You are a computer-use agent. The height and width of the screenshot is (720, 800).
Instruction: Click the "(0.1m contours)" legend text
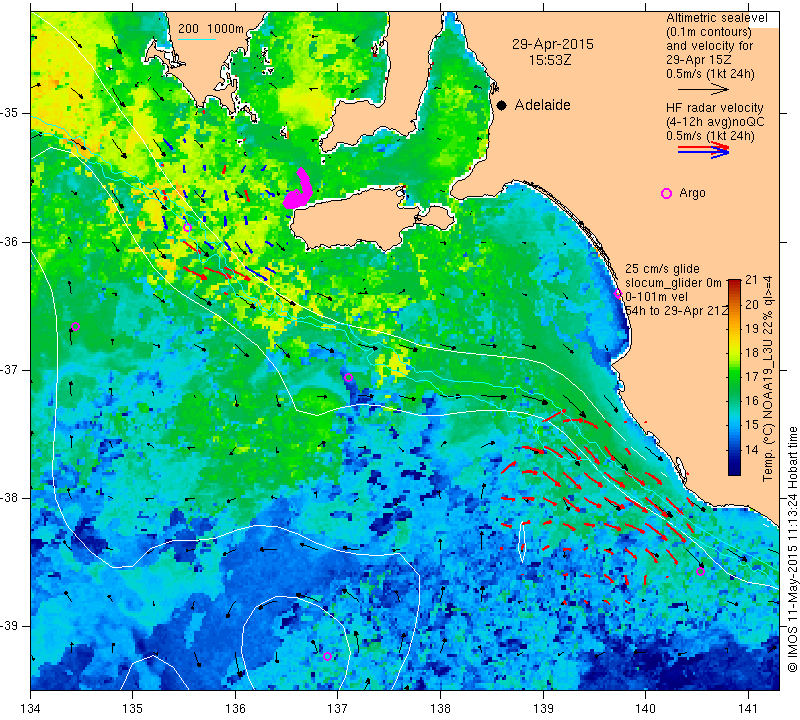[709, 32]
